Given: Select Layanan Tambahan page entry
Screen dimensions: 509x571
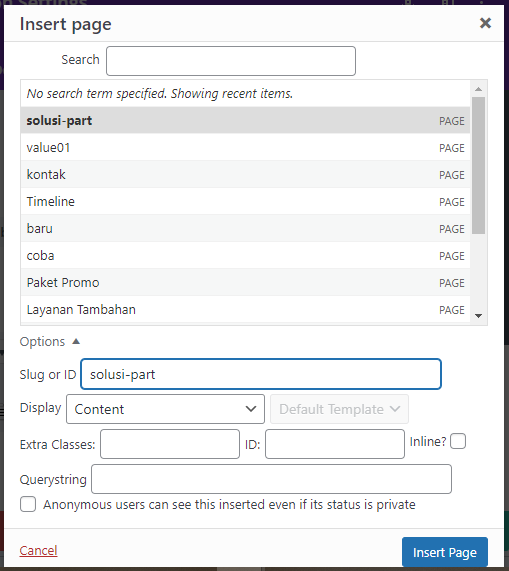Looking at the screenshot, I should [245, 310].
